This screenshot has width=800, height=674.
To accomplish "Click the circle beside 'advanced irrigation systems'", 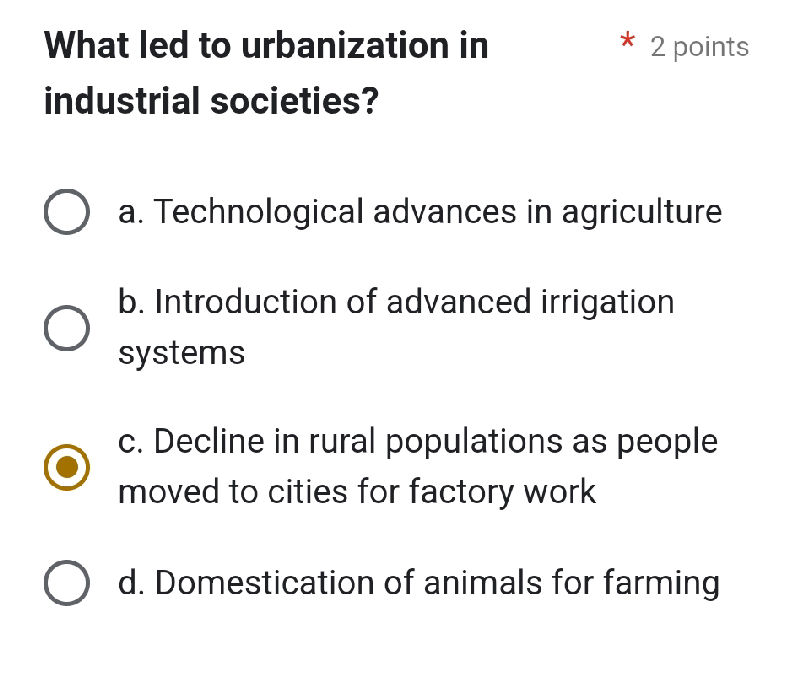I will click(66, 327).
